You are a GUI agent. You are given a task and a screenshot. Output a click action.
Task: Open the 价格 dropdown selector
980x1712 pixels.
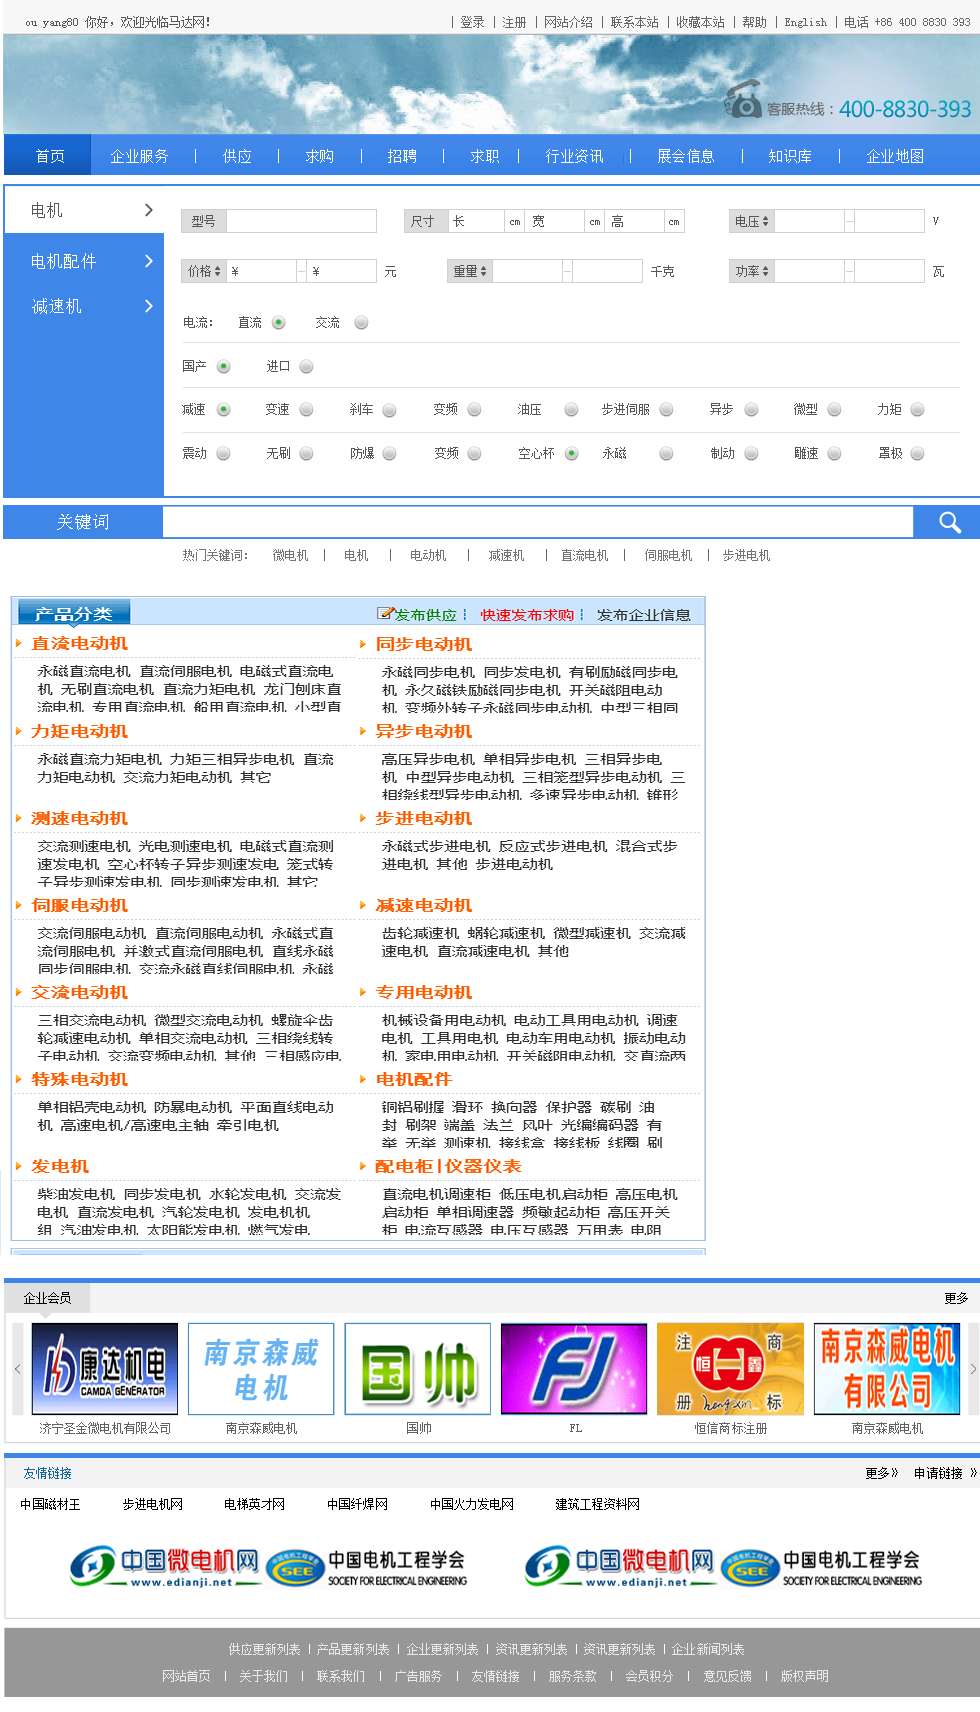pyautogui.click(x=203, y=271)
